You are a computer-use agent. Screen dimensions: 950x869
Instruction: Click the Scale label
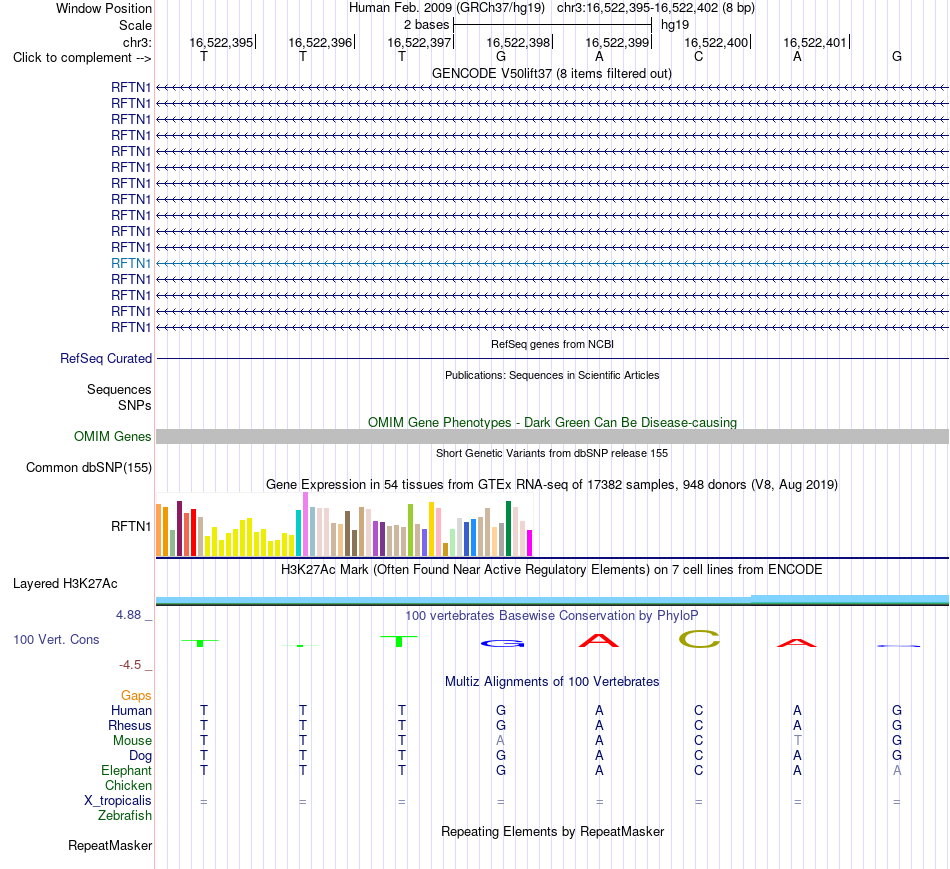point(135,25)
